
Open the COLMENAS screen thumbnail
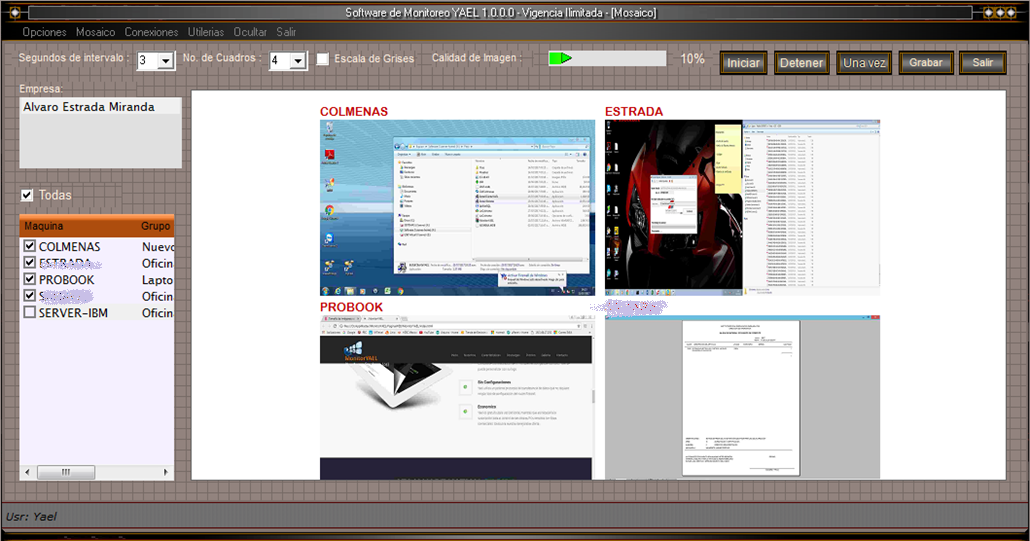[x=457, y=208]
